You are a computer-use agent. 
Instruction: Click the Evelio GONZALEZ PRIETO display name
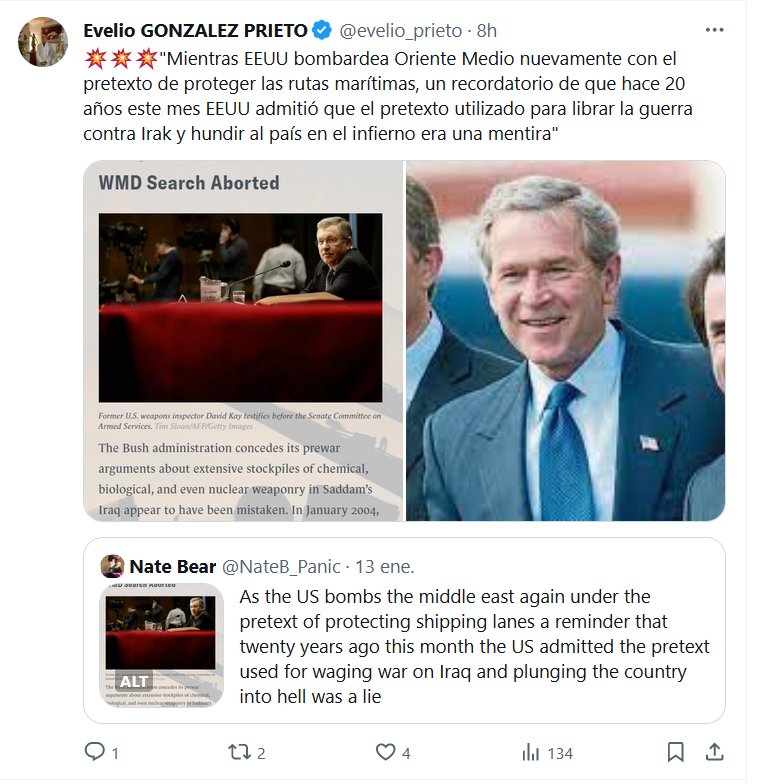[x=195, y=30]
